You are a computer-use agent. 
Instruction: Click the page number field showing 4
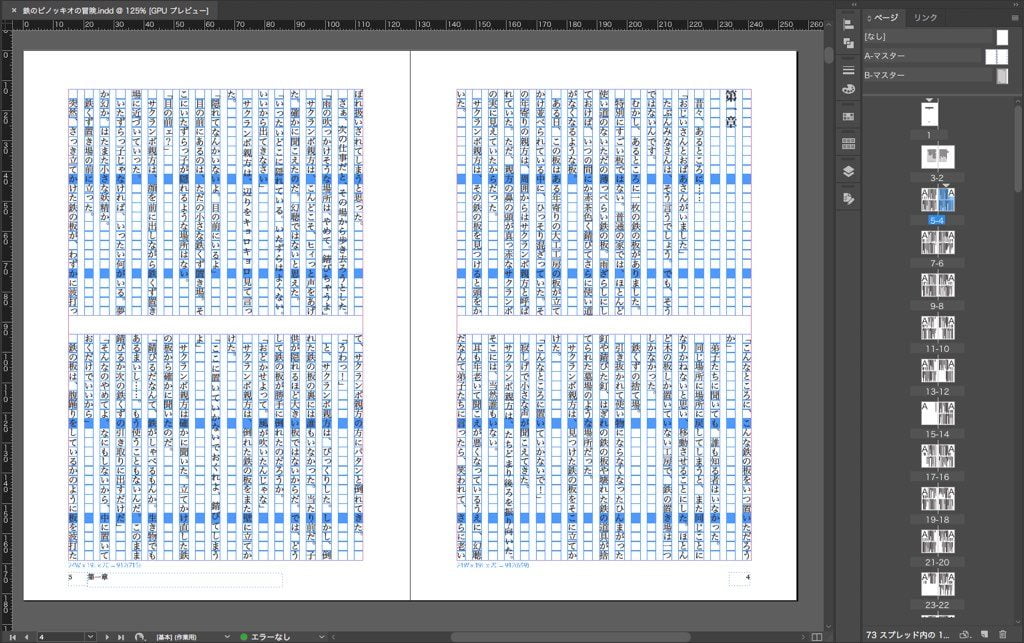pyautogui.click(x=60, y=636)
